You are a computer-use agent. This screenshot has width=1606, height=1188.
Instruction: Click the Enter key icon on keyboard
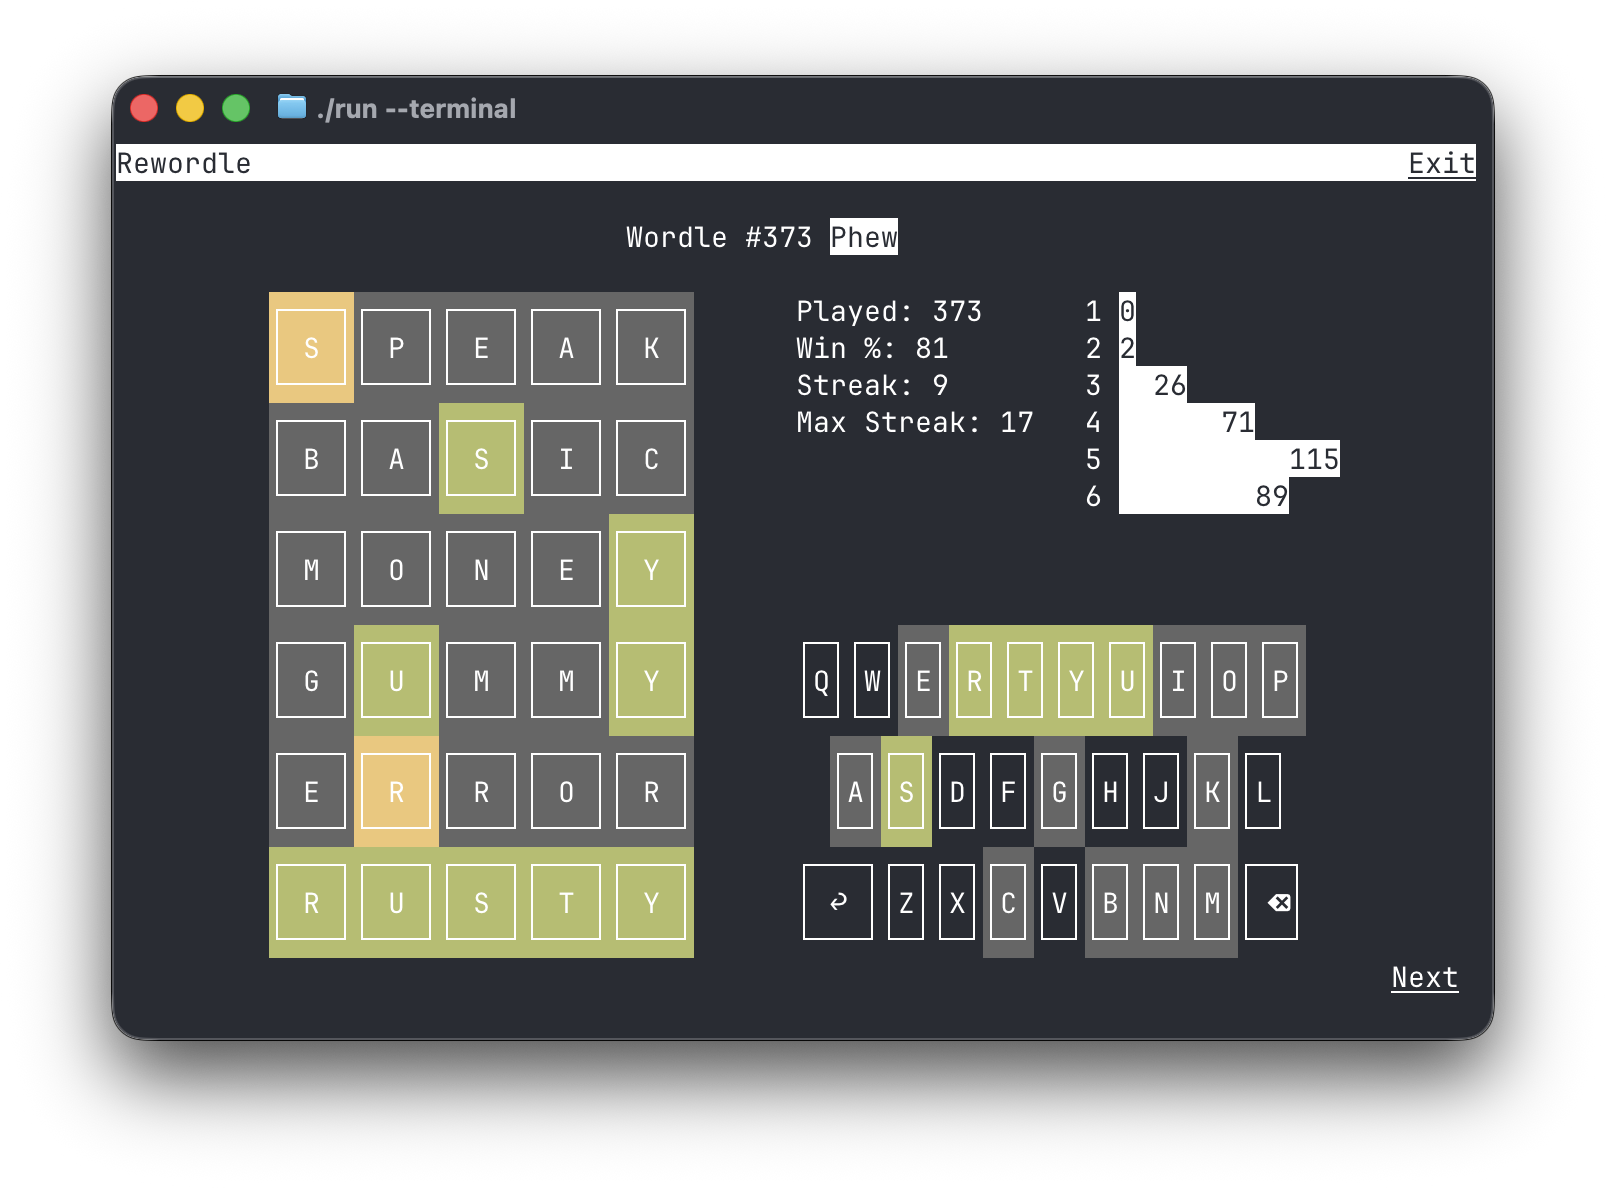coord(838,902)
